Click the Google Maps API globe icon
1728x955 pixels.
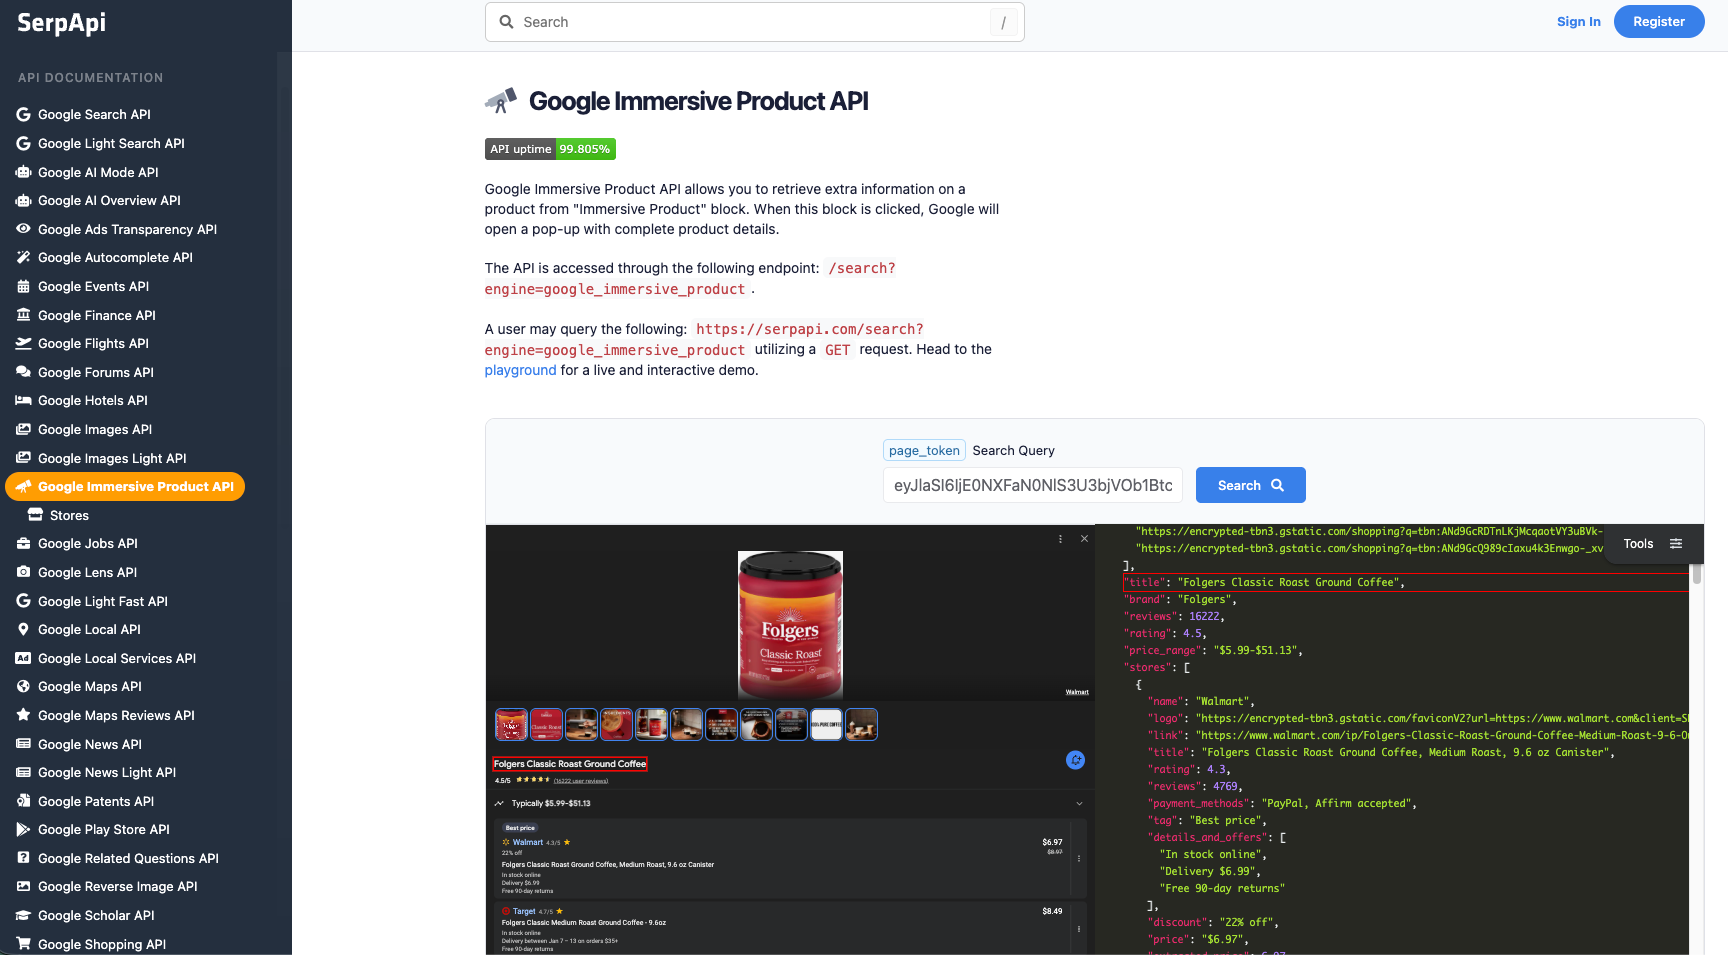coord(23,686)
